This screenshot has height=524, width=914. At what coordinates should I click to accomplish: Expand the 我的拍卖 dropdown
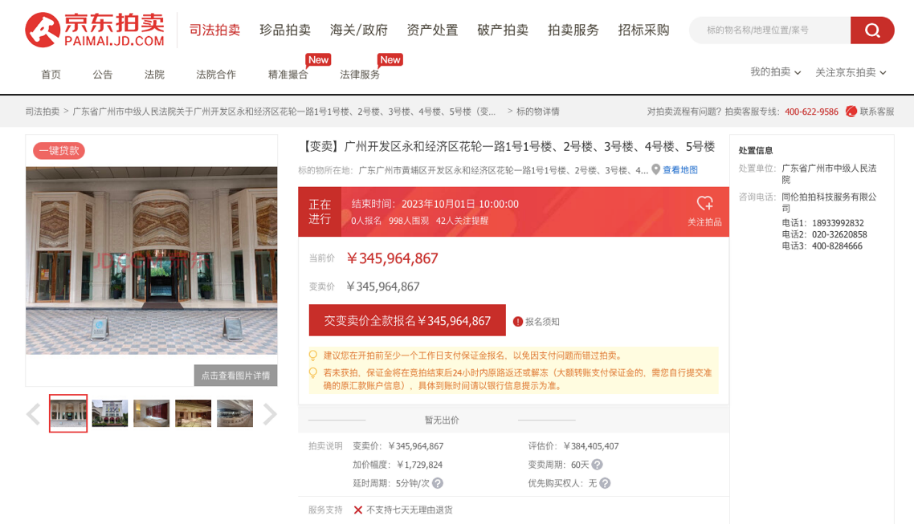pos(776,72)
